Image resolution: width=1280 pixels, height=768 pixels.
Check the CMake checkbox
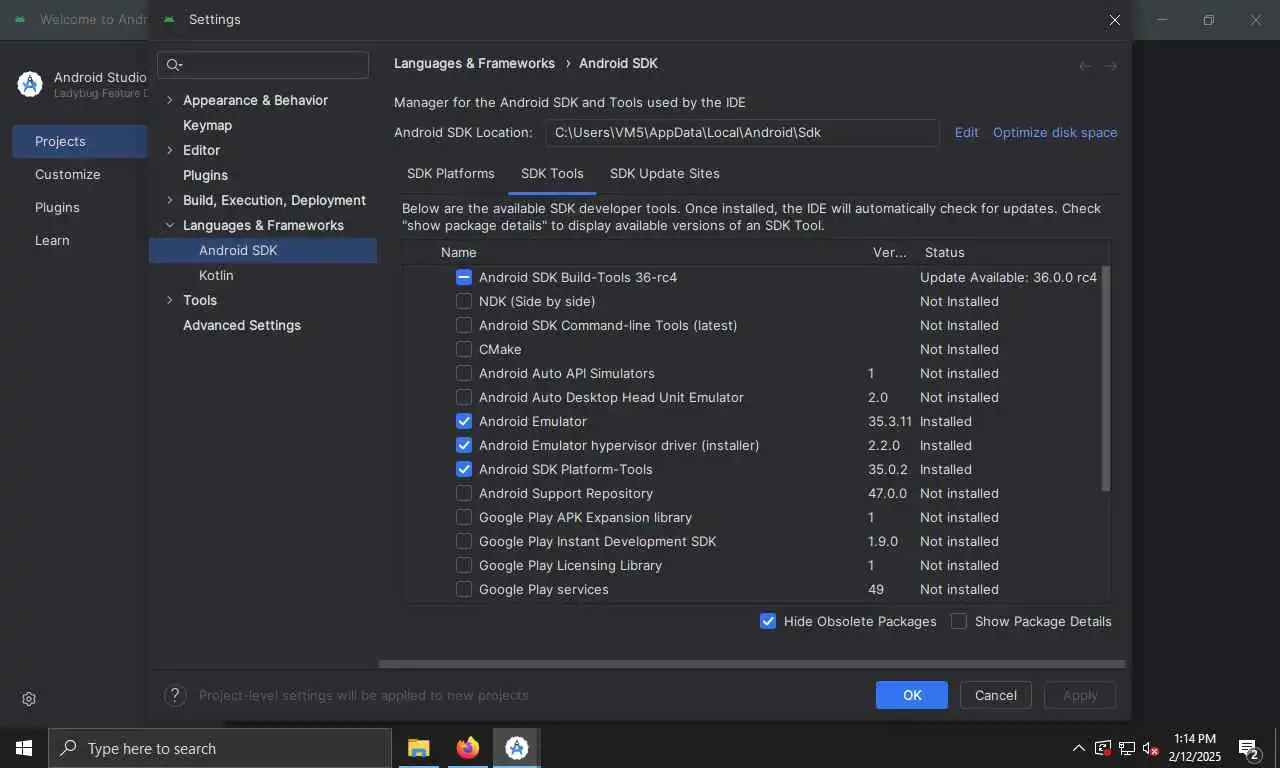point(464,349)
